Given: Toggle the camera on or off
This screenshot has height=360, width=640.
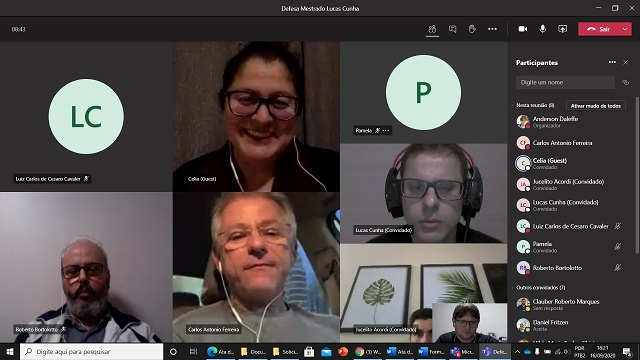Looking at the screenshot, I should coord(523,29).
